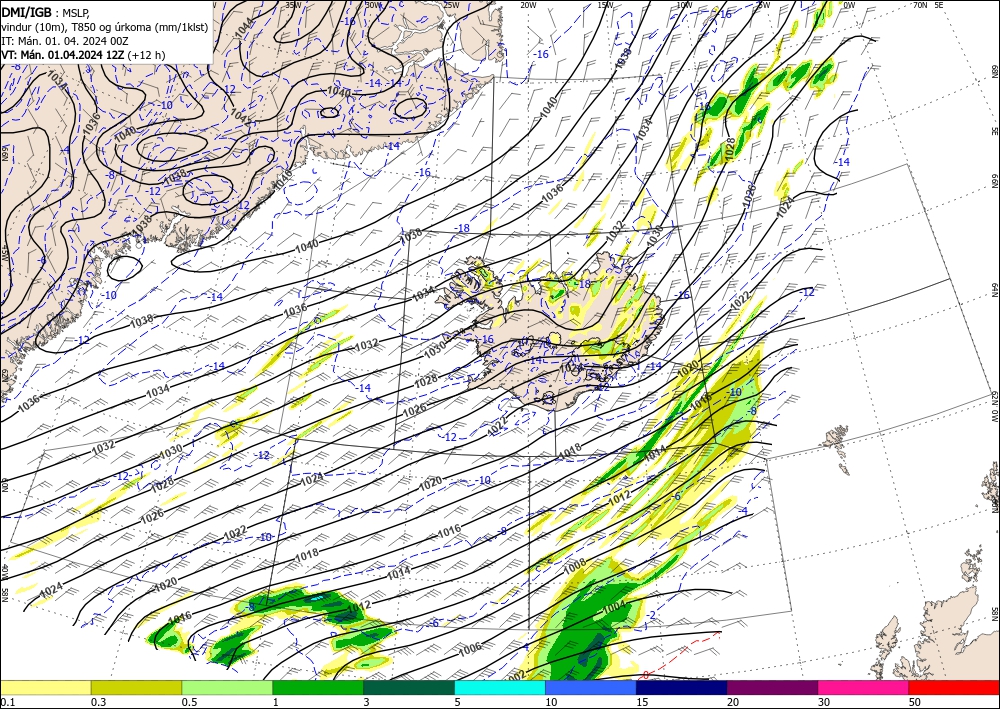This screenshot has height=709, width=1000.
Task: Click the medium green 1 mm legend swatch
Action: tap(318, 687)
